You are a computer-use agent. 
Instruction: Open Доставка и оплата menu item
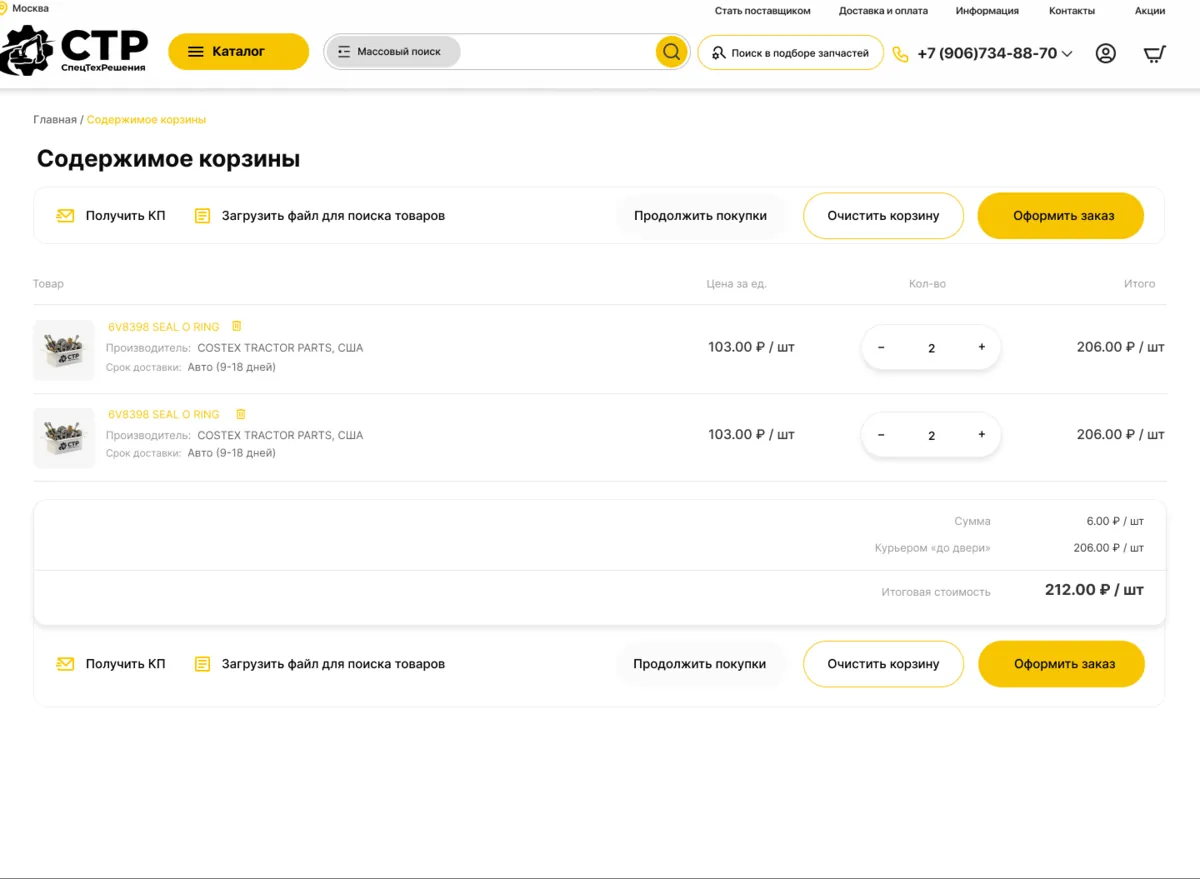[883, 11]
